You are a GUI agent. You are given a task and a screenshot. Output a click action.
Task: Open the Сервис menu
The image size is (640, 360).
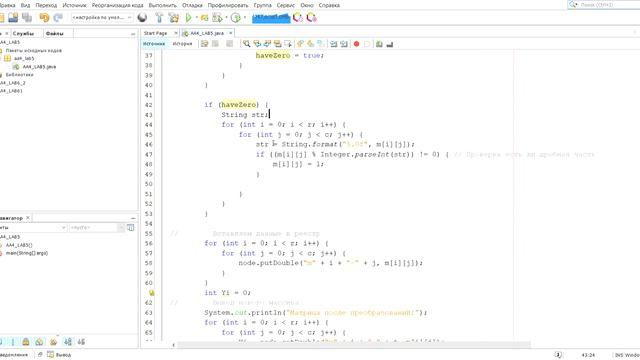tap(286, 5)
